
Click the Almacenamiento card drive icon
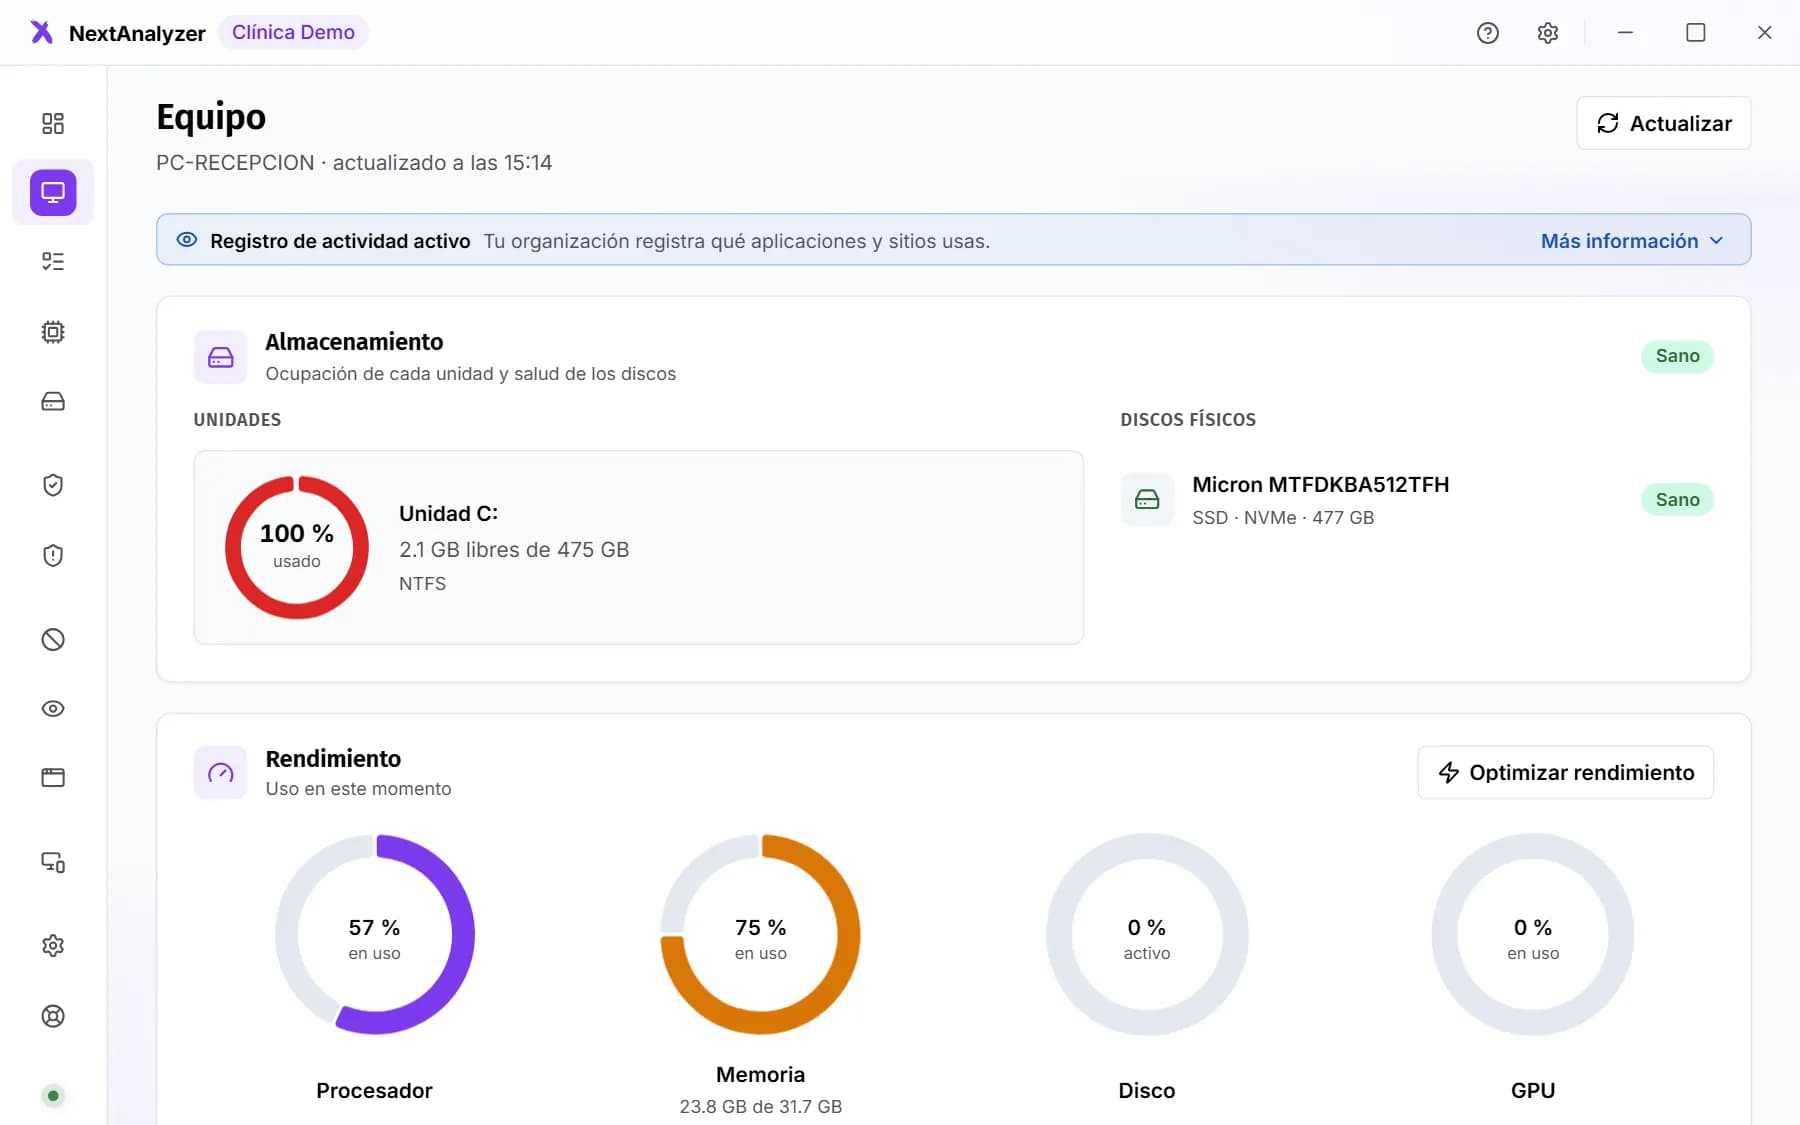point(221,357)
